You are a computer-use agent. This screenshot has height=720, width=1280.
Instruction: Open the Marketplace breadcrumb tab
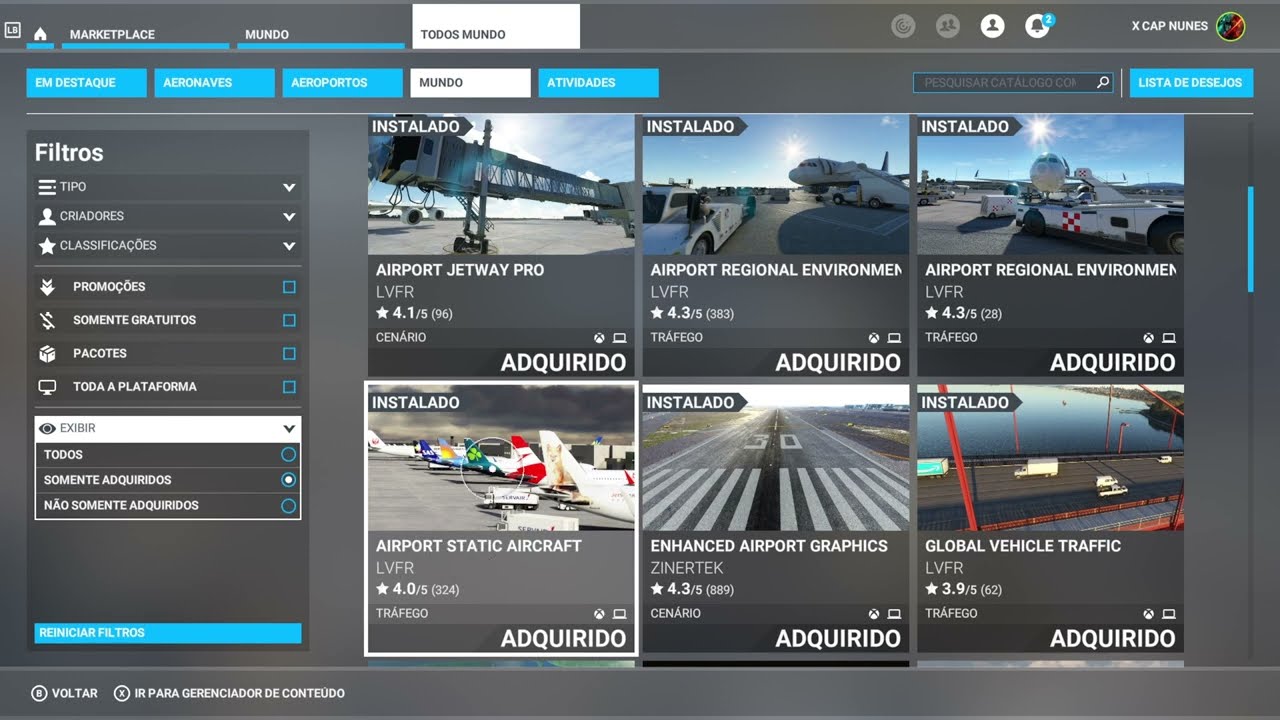[145, 34]
